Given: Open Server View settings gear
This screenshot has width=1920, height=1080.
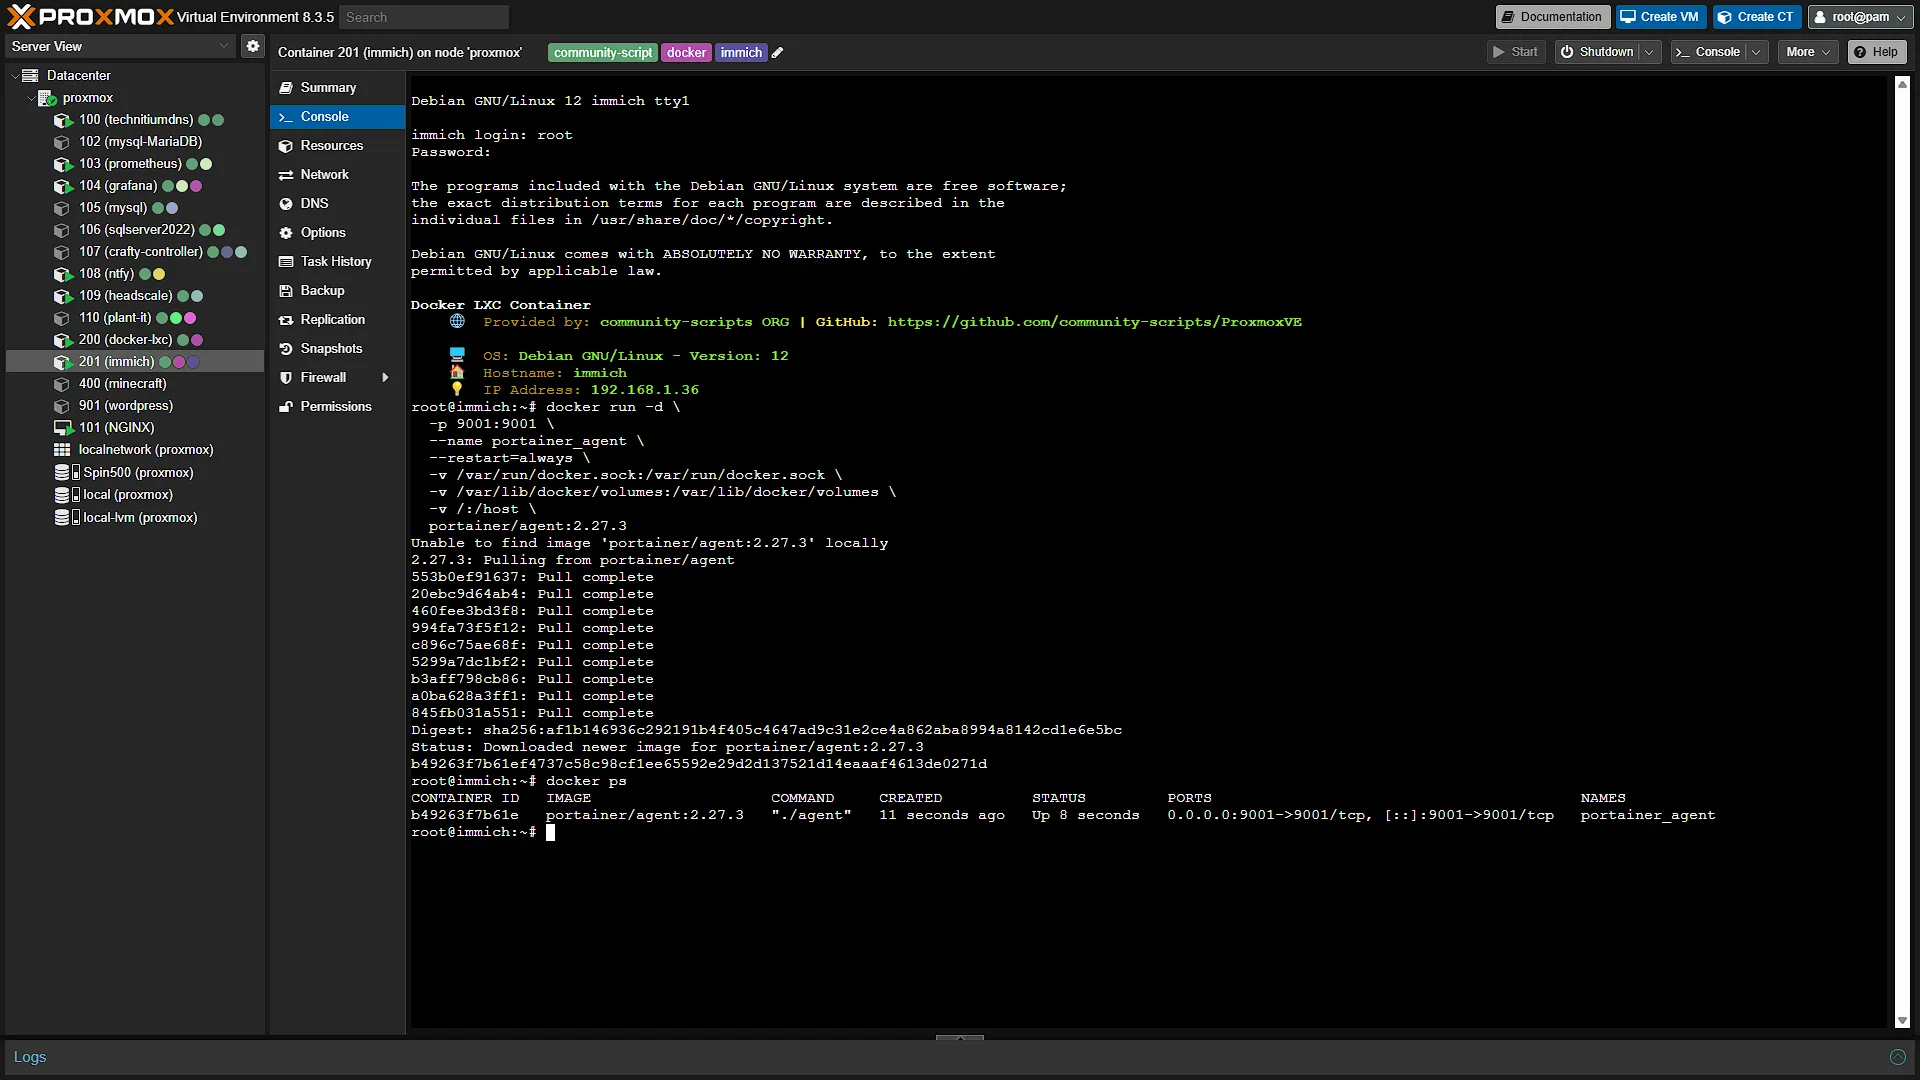Looking at the screenshot, I should (x=253, y=46).
